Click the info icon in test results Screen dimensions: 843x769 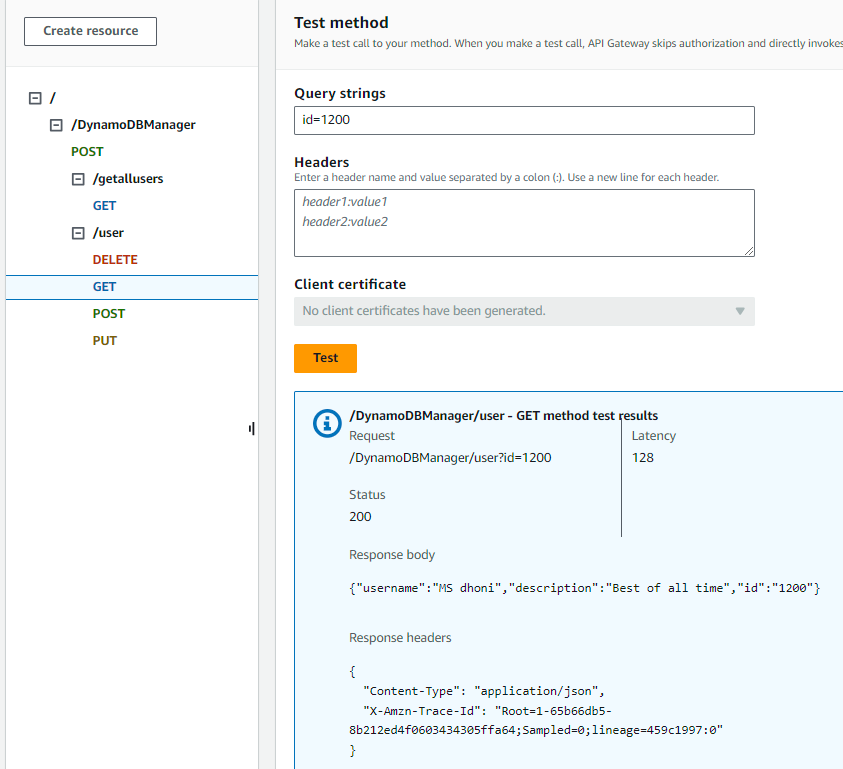pyautogui.click(x=327, y=423)
